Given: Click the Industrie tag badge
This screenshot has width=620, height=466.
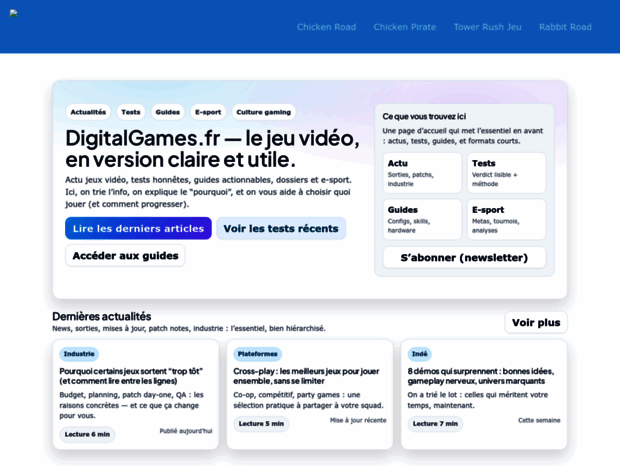Looking at the screenshot, I should coord(79,354).
